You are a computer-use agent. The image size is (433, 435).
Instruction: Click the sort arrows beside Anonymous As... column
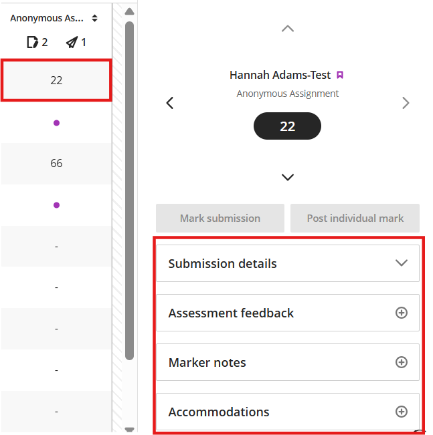pos(95,18)
